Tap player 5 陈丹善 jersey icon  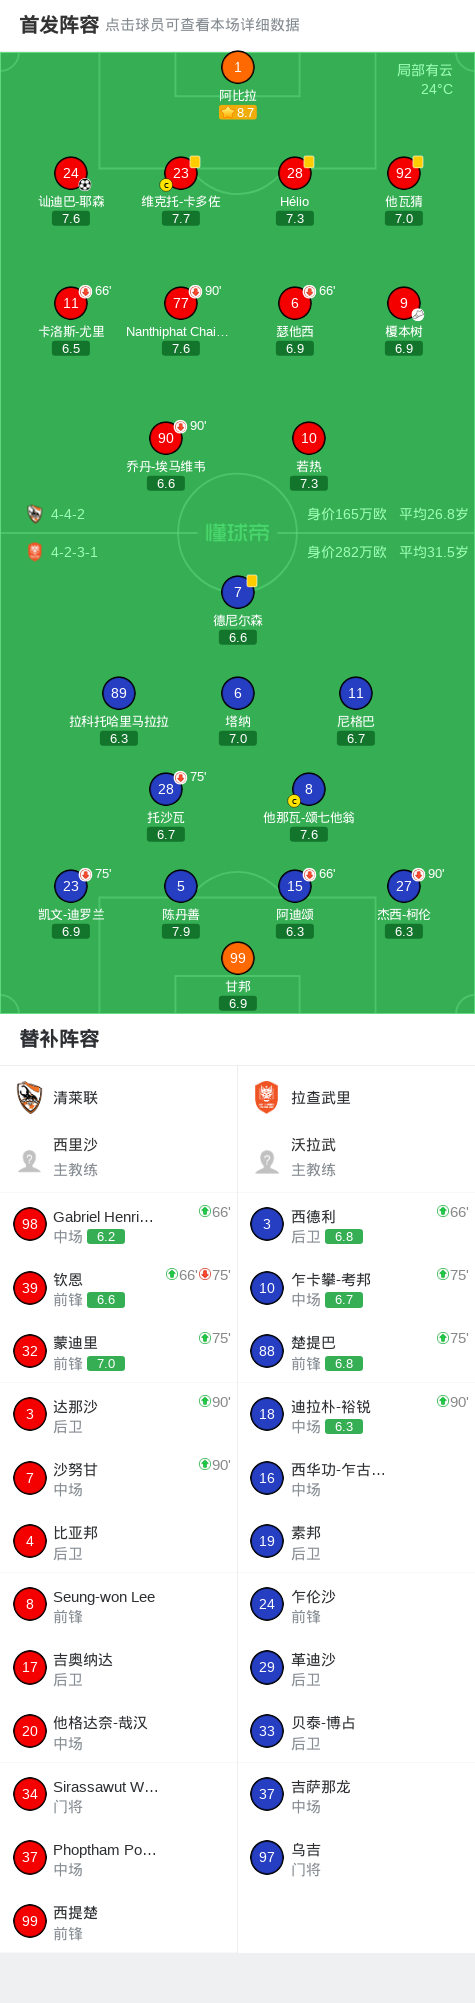(x=181, y=886)
